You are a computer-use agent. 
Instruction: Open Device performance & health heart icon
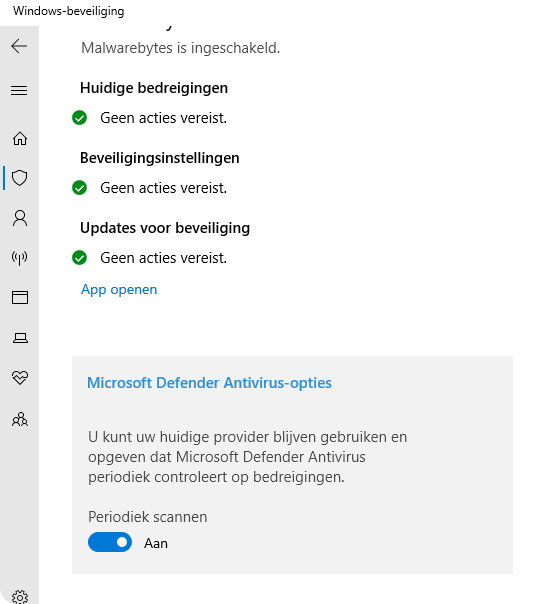(20, 378)
